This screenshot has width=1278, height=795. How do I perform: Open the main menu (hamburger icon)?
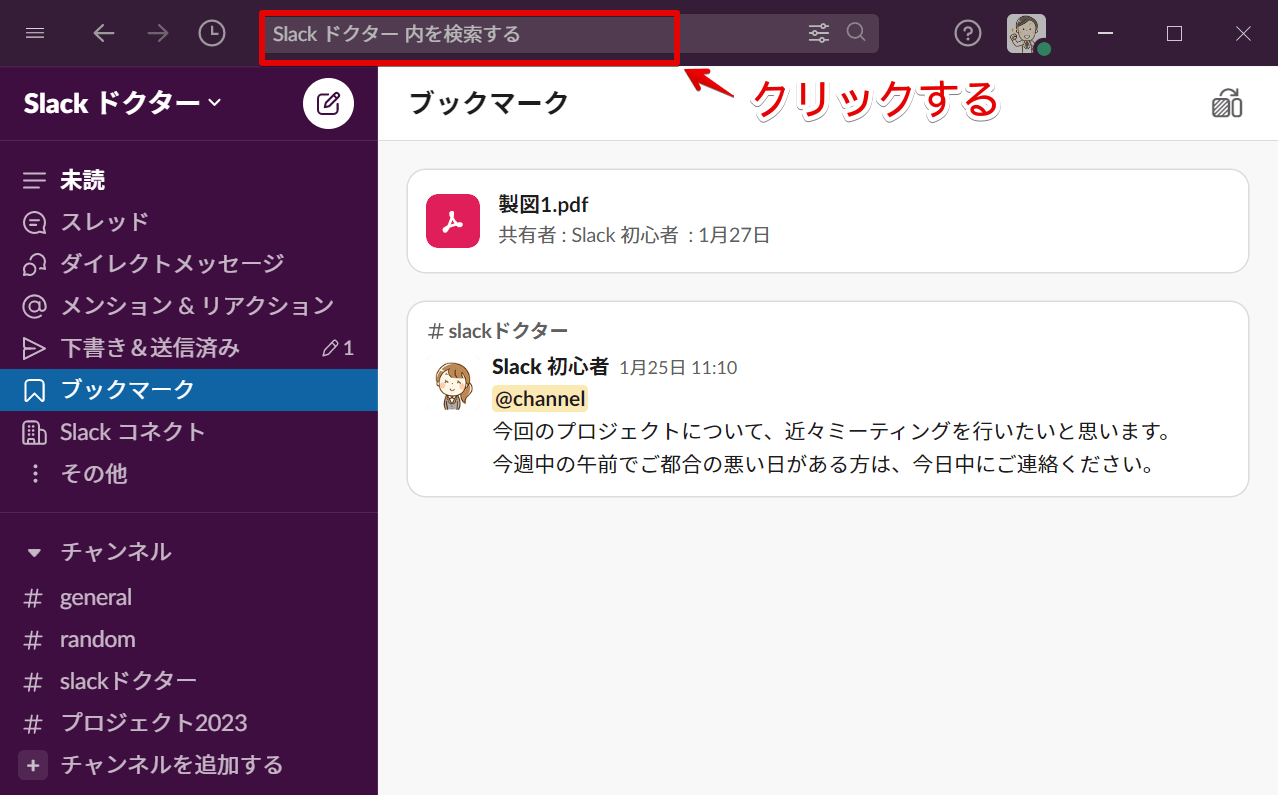coord(35,32)
